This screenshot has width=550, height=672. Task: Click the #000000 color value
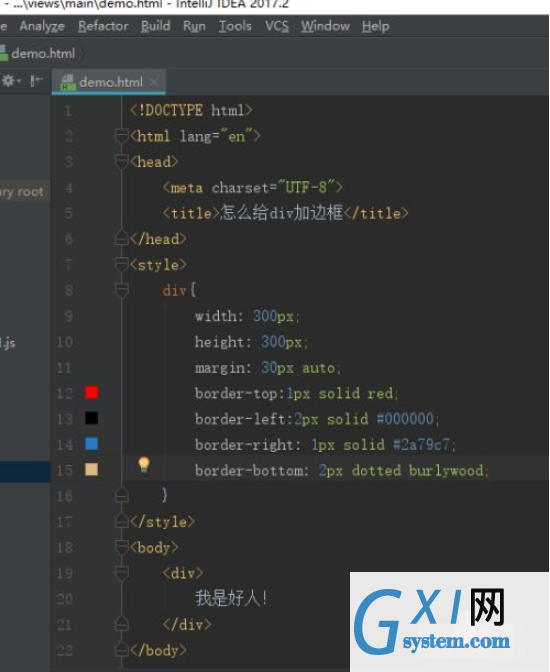point(405,419)
